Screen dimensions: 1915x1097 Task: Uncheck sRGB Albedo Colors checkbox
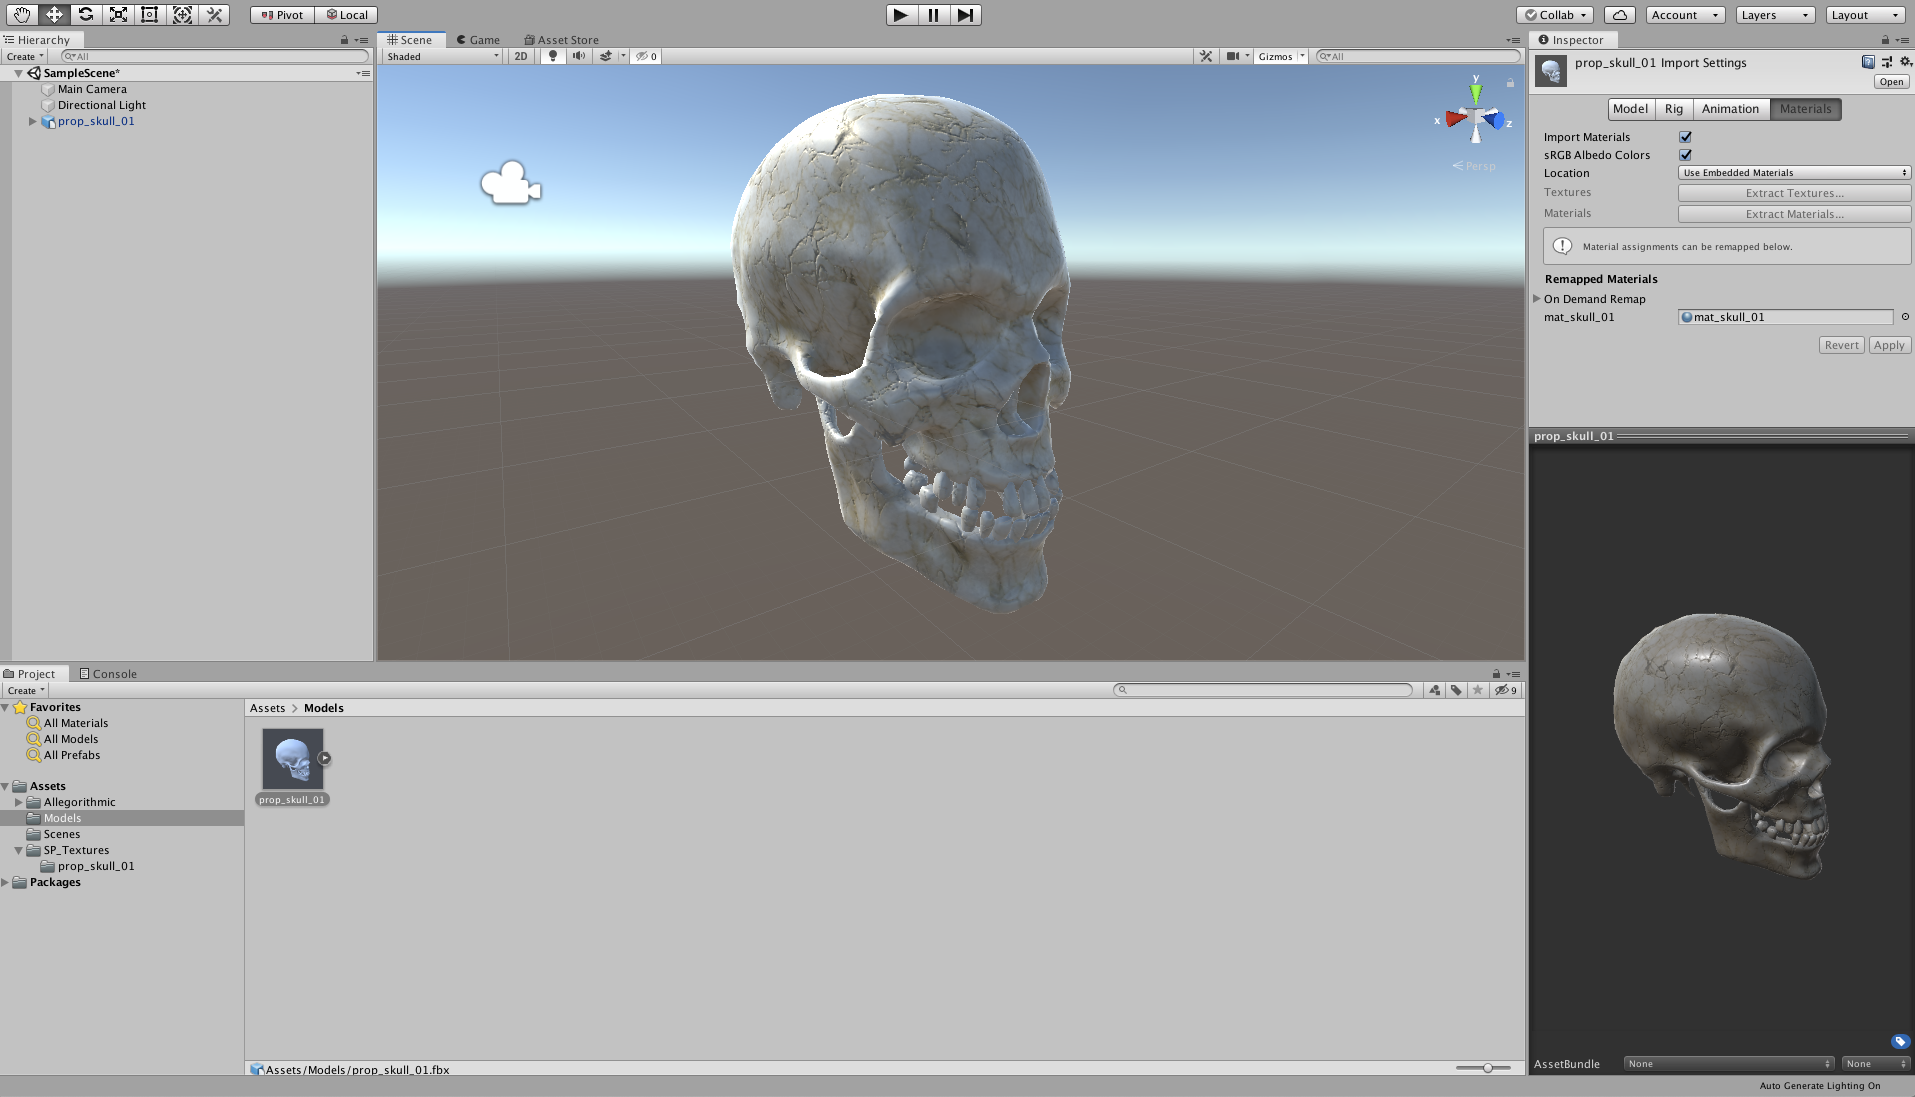[1685, 155]
